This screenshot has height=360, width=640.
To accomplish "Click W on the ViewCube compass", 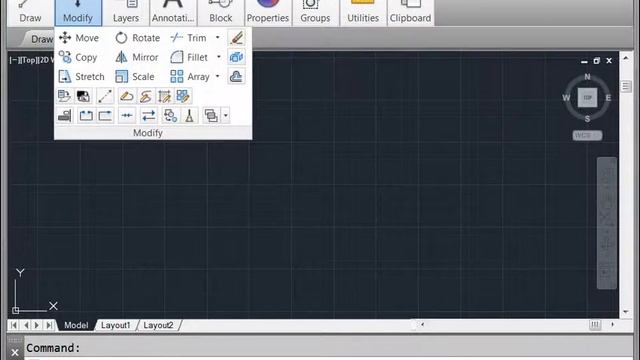I will point(566,98).
